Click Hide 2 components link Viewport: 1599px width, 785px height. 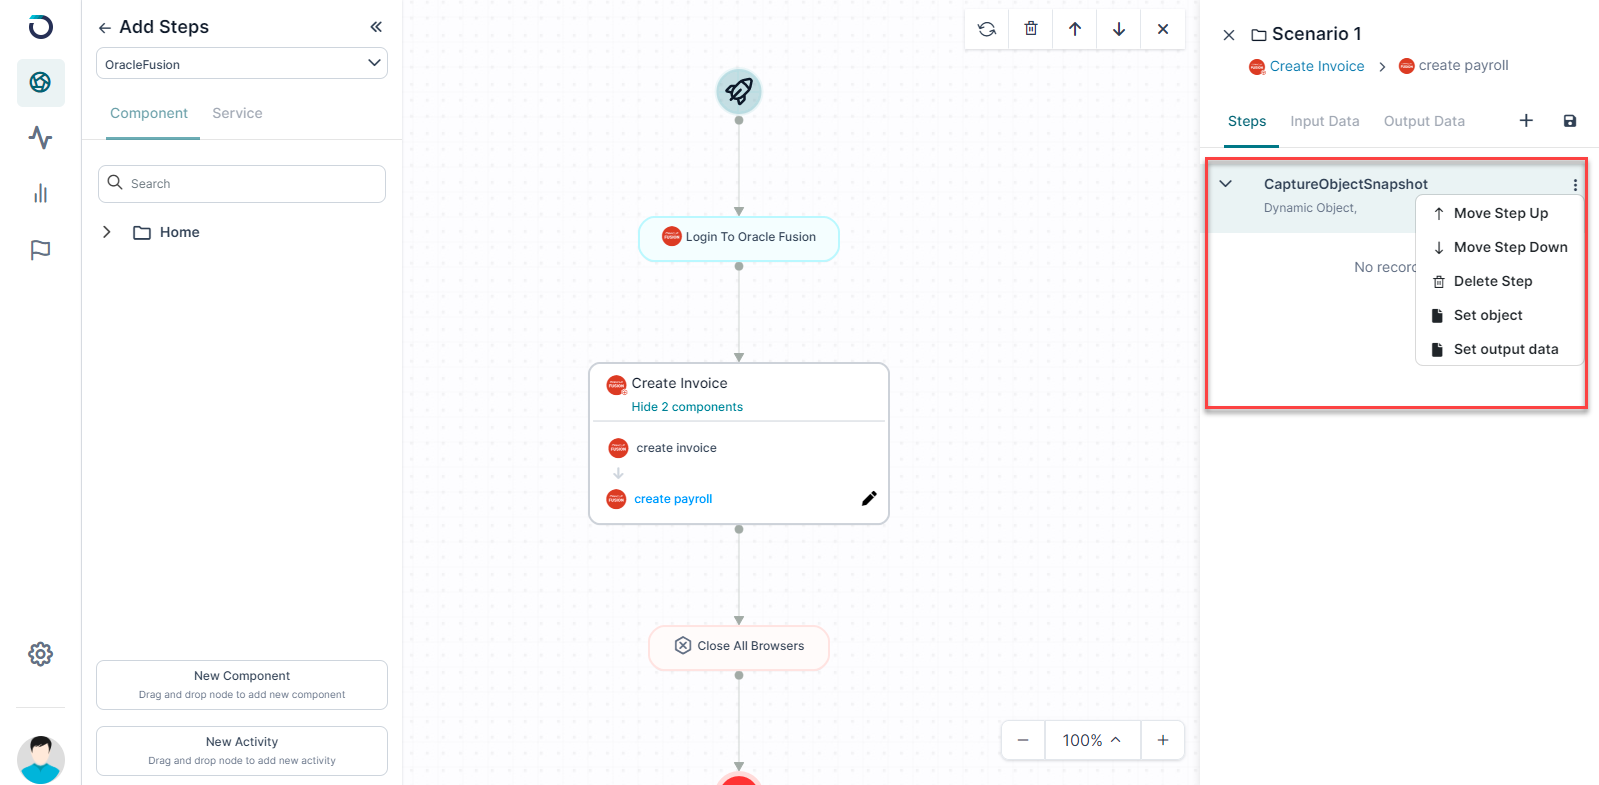pos(687,407)
